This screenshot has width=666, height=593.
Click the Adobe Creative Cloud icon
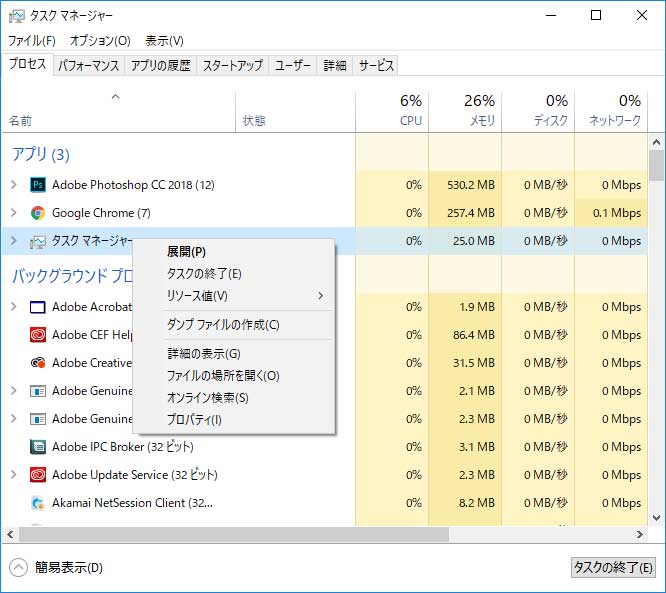[x=38, y=363]
